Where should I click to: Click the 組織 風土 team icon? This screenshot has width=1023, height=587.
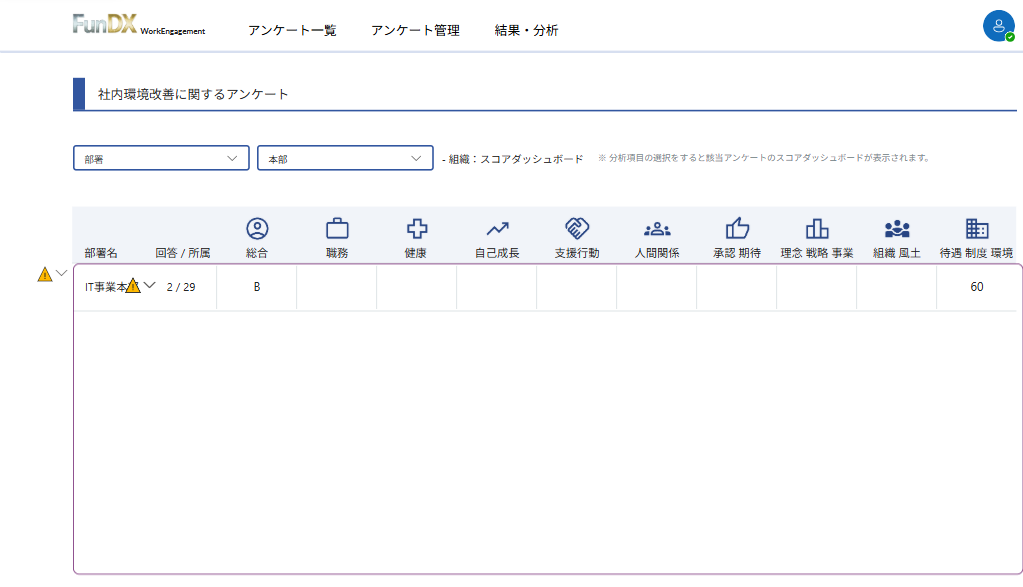tap(897, 228)
